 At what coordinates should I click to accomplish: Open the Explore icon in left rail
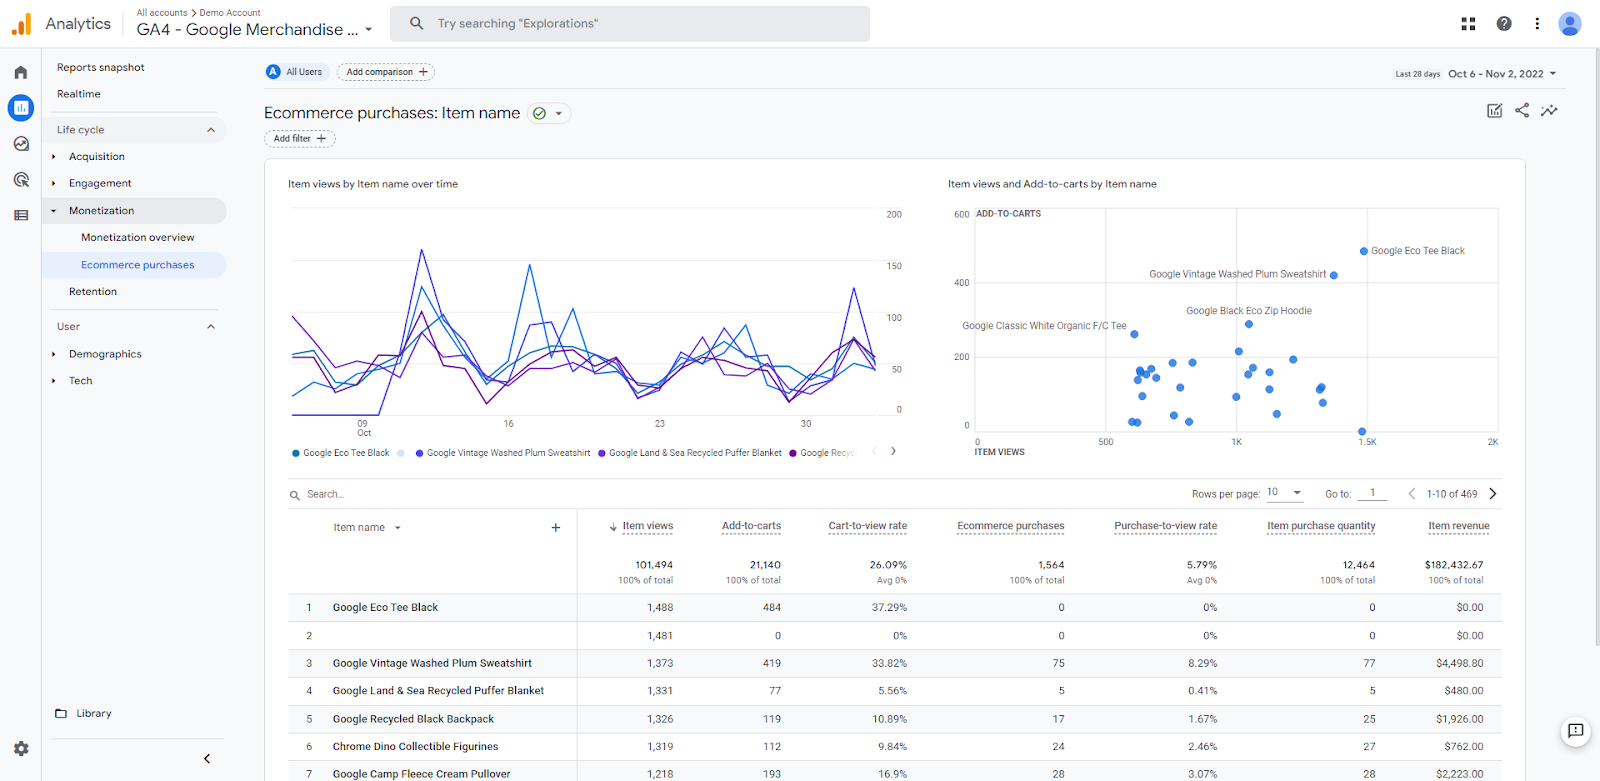tap(21, 144)
